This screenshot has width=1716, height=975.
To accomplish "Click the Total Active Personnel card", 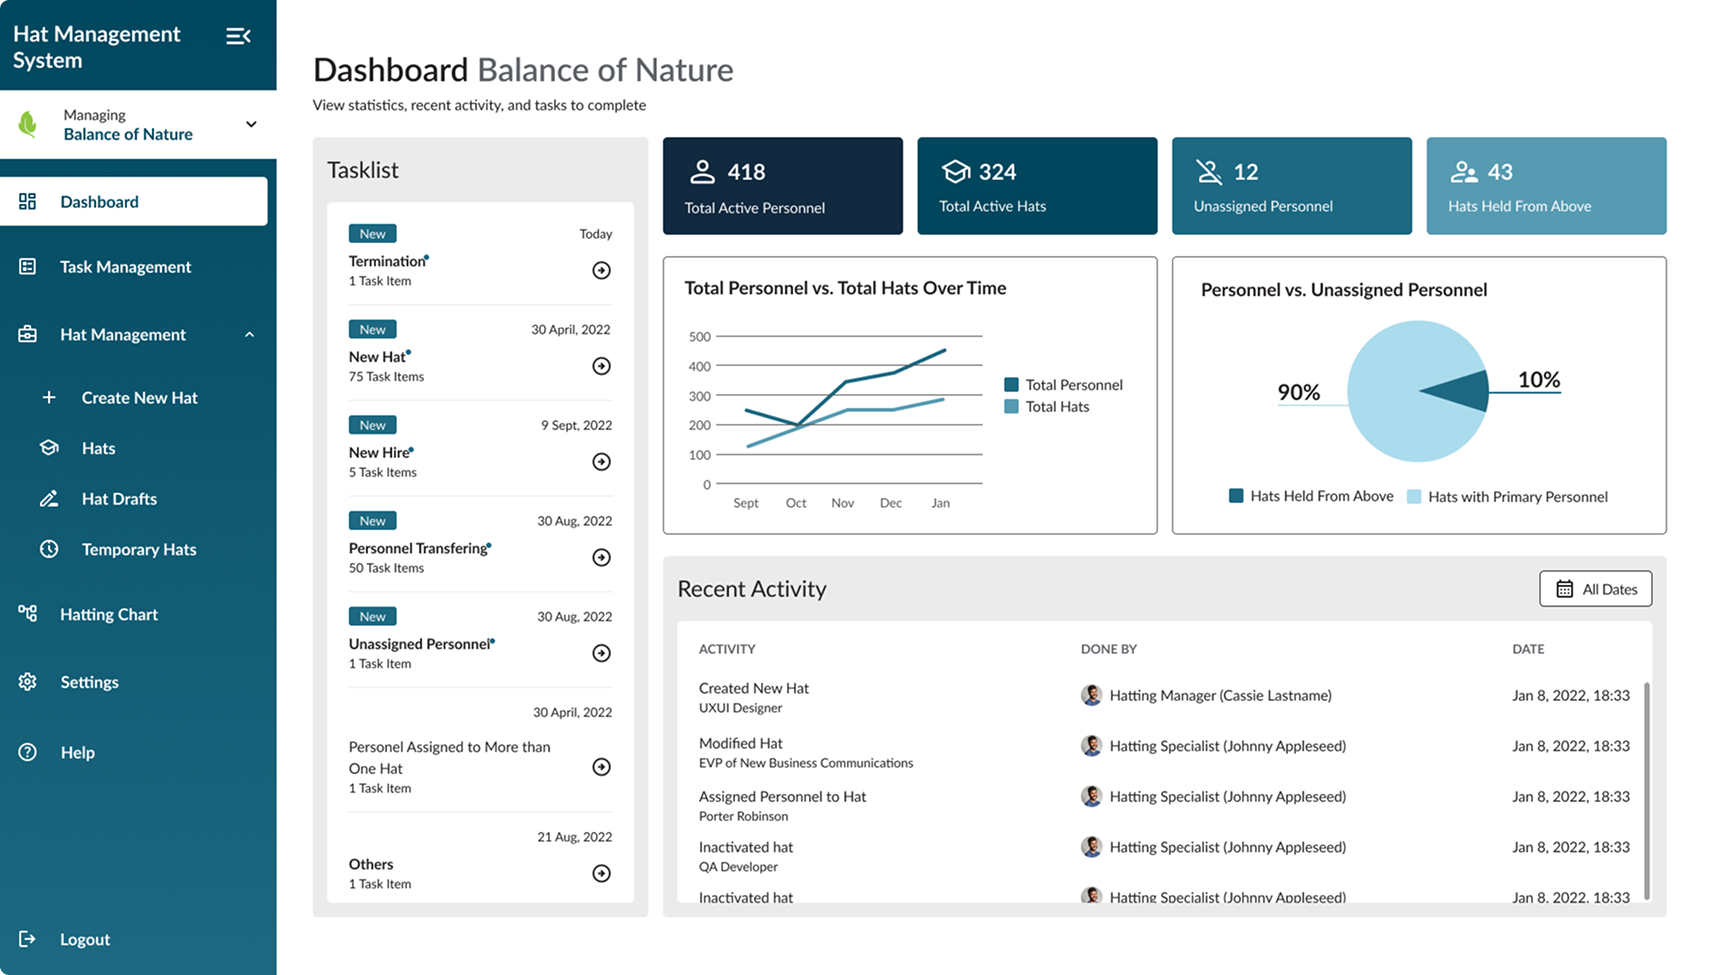I will [x=782, y=186].
